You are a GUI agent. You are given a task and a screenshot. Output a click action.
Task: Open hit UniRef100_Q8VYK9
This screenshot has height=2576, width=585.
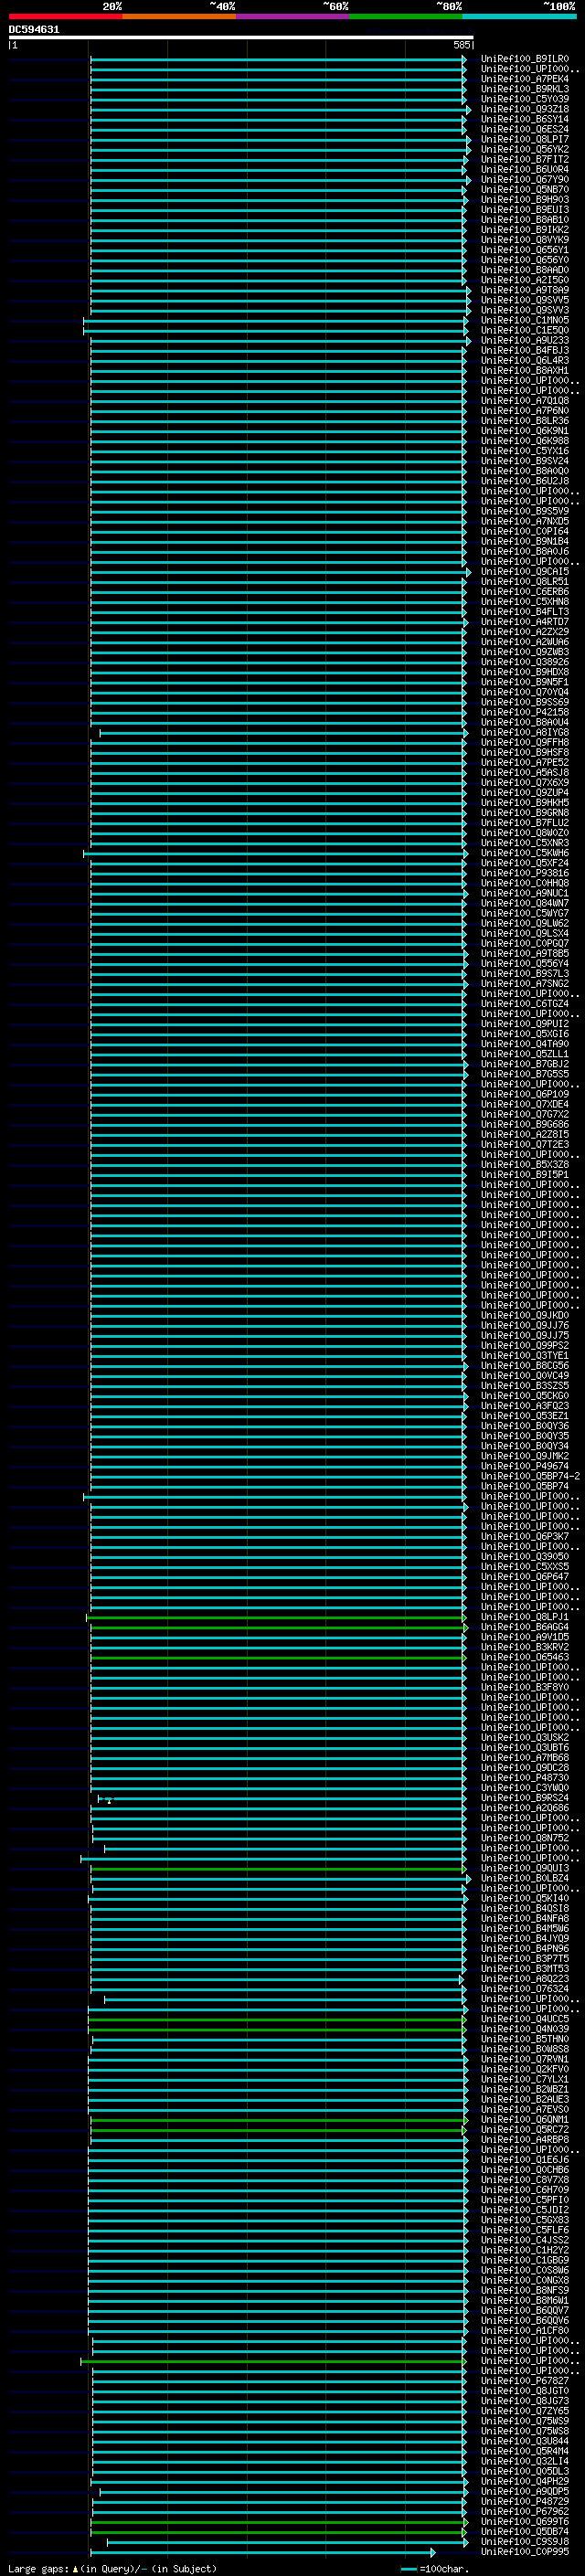point(524,240)
